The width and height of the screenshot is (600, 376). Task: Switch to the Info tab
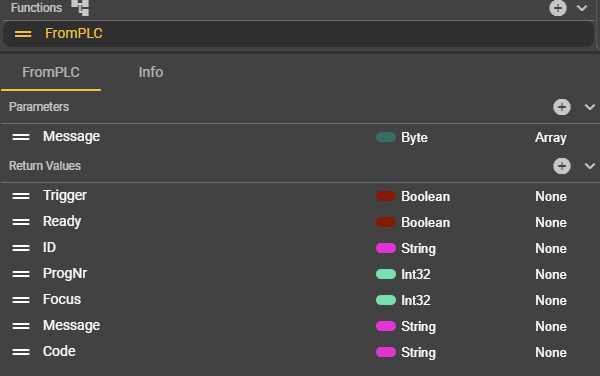(151, 72)
